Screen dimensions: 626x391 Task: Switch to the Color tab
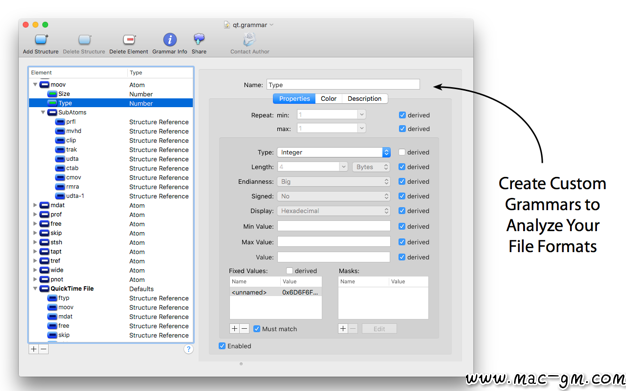coord(329,98)
